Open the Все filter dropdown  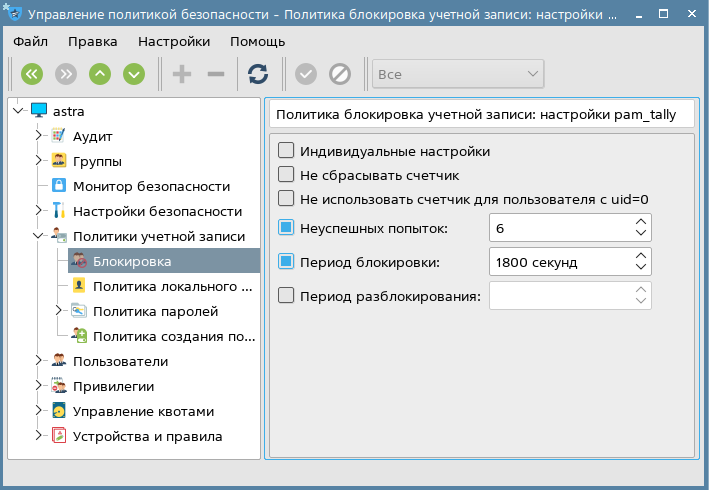click(458, 74)
